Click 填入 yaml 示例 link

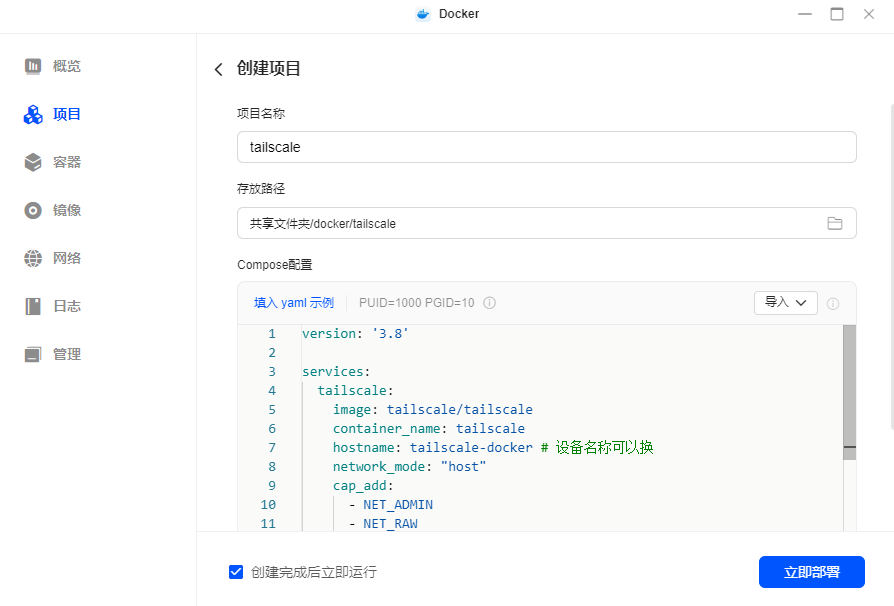(x=293, y=302)
